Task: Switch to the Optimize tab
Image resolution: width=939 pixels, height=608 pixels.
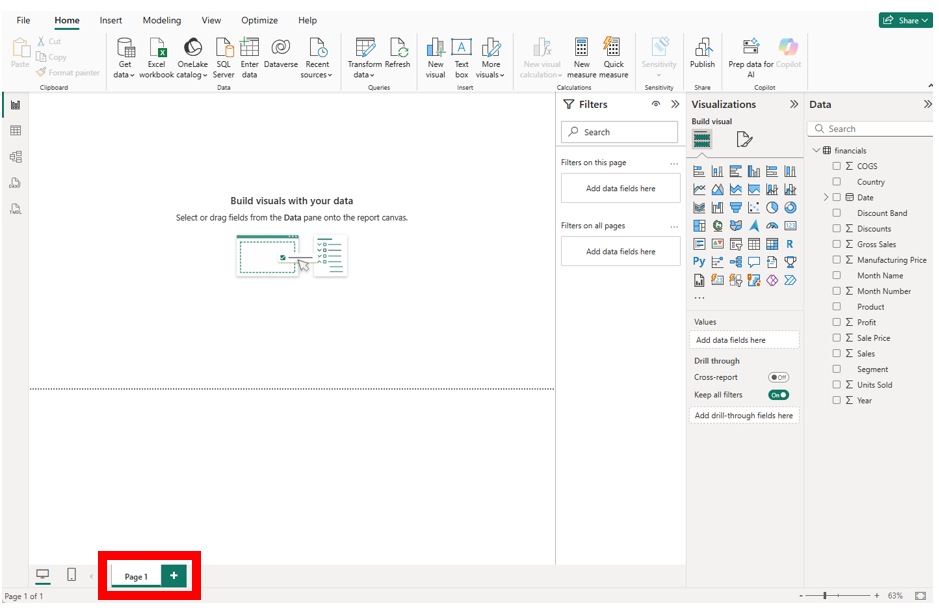Action: 259,20
